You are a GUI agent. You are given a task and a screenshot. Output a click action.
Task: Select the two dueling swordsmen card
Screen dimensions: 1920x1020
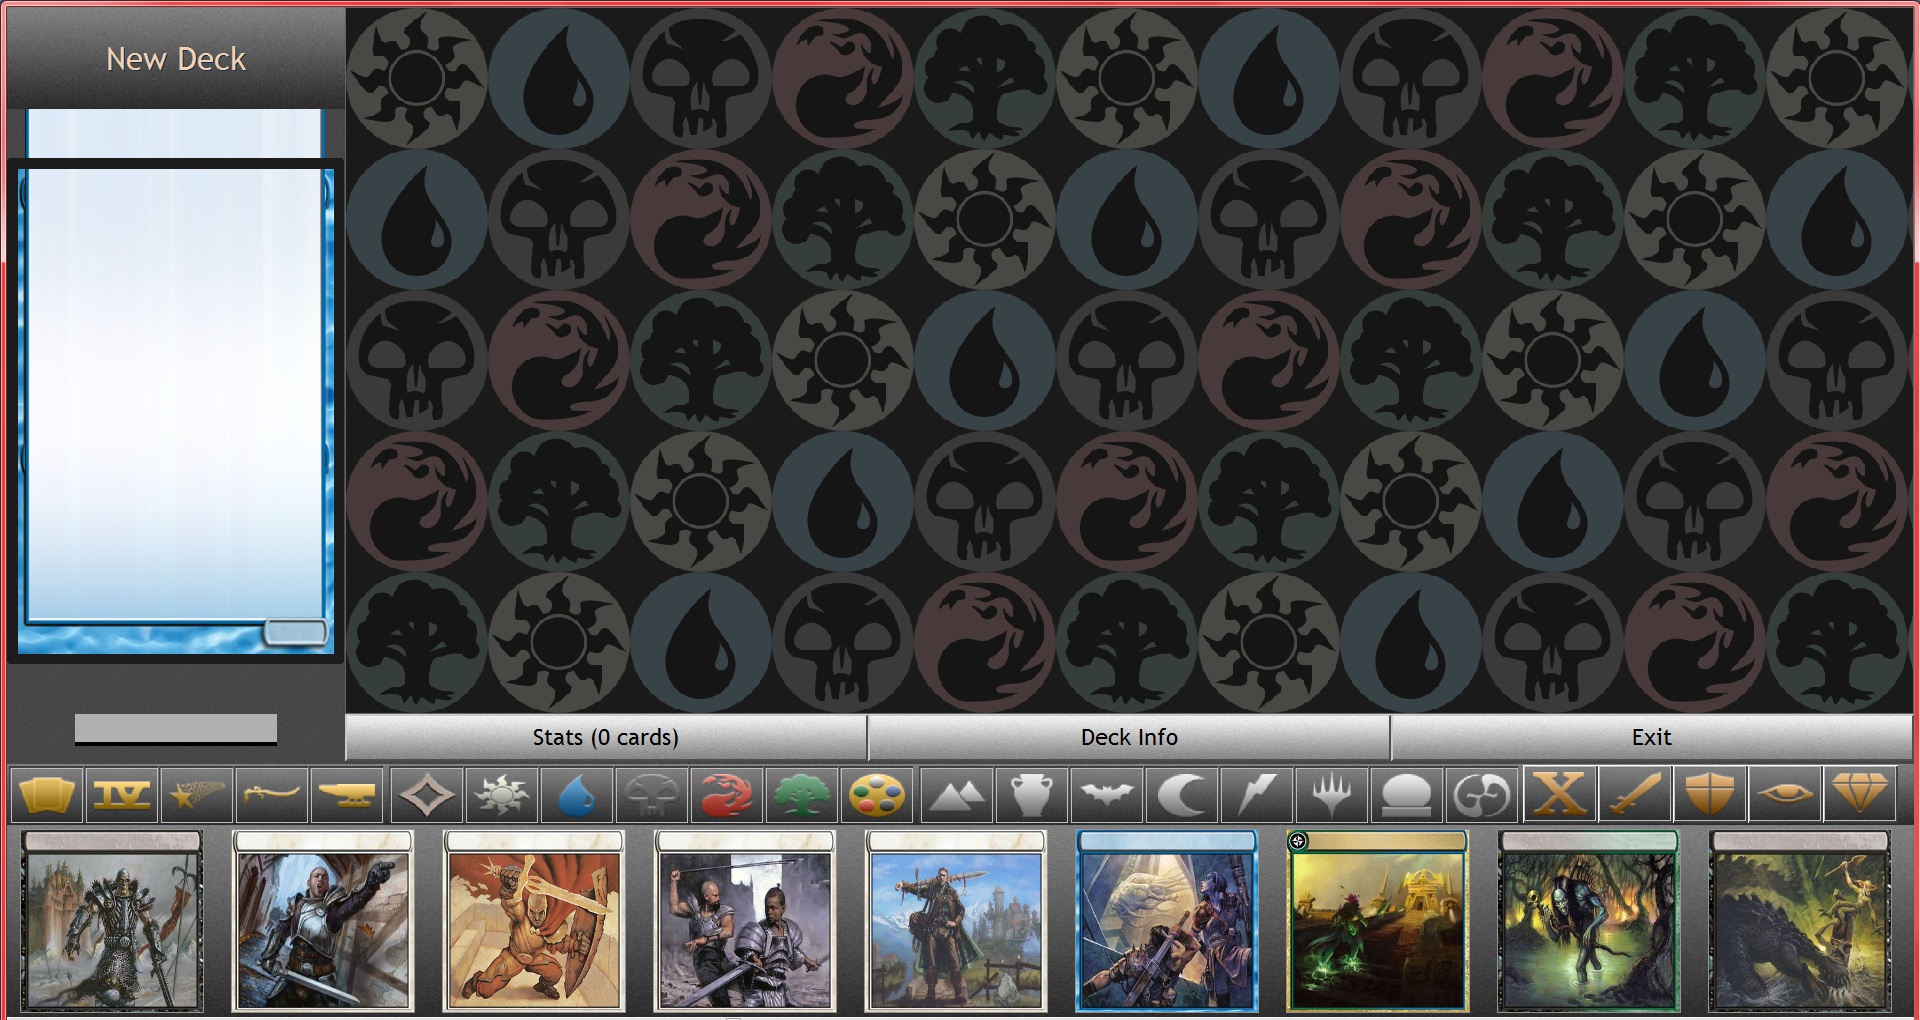coord(745,921)
